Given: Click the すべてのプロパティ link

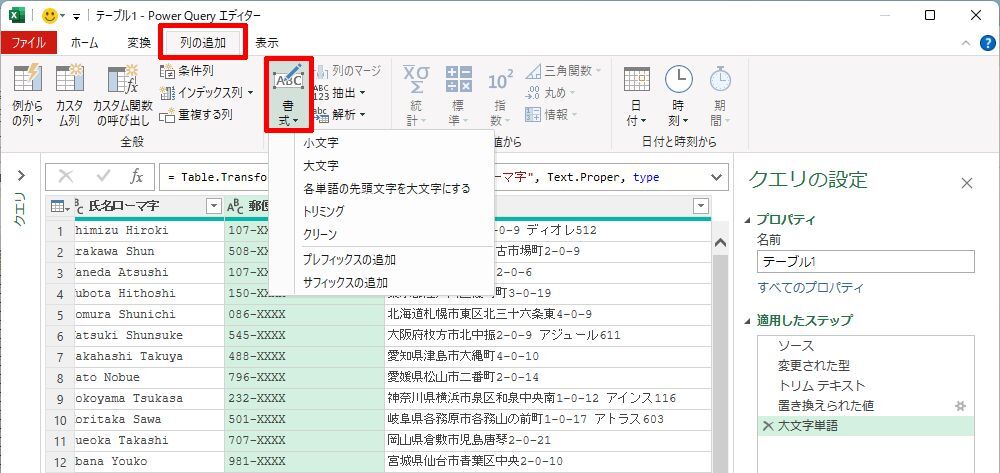Looking at the screenshot, I should [810, 288].
